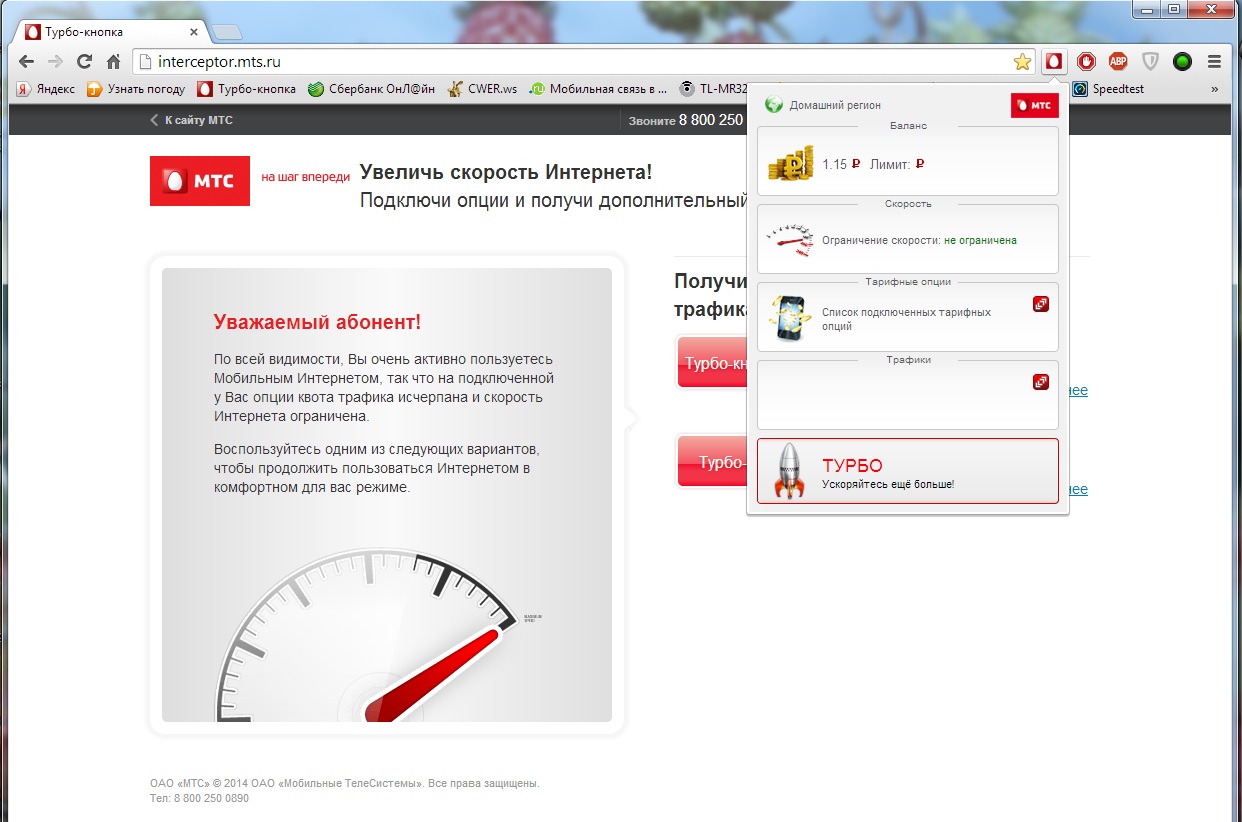Click the phone icon in Тарифные опции
Image resolution: width=1242 pixels, height=822 pixels.
point(792,318)
